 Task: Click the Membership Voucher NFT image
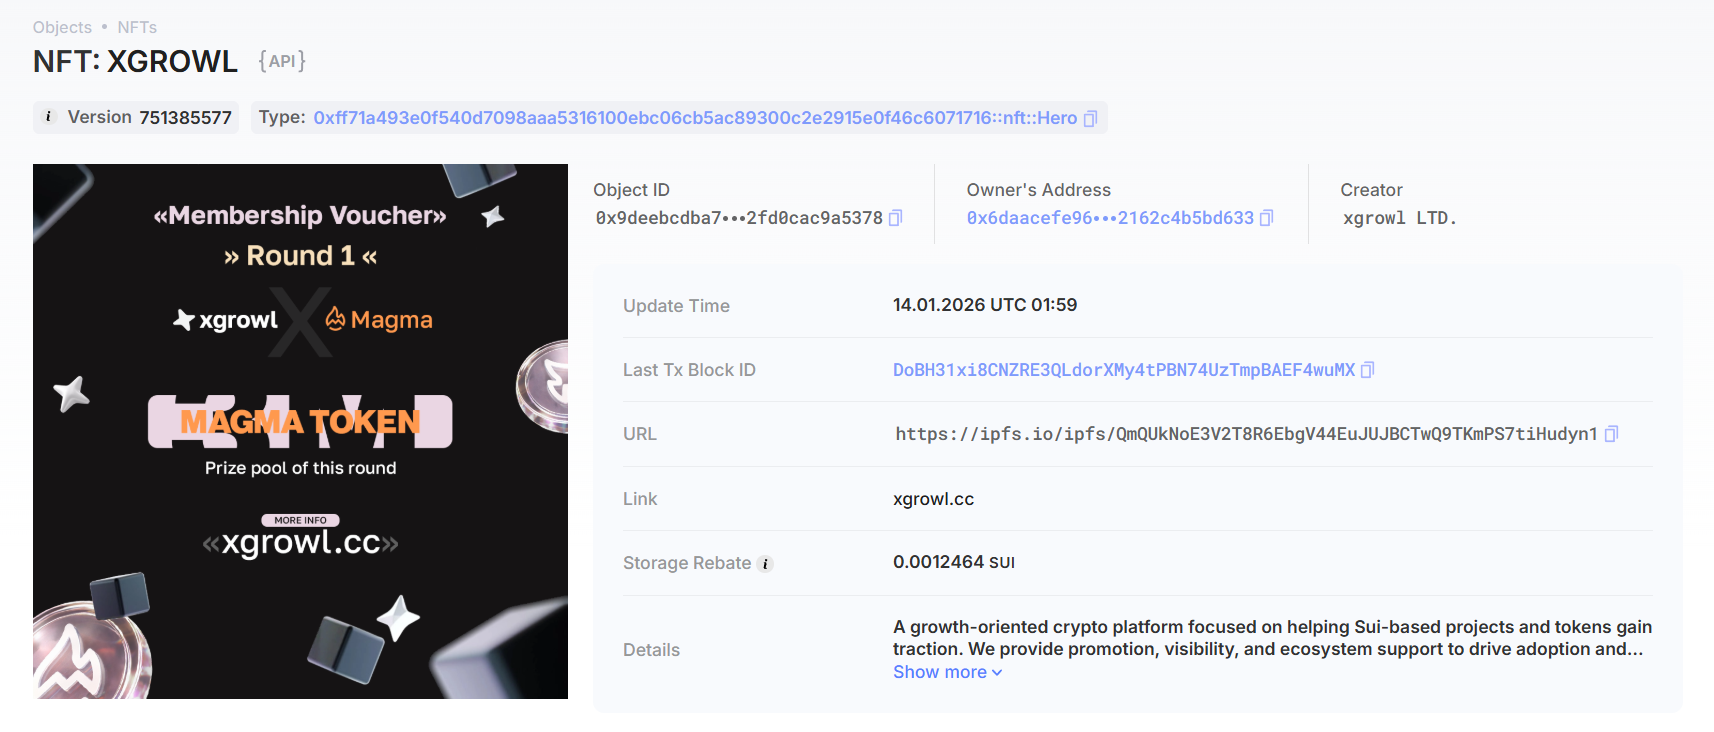pos(300,431)
